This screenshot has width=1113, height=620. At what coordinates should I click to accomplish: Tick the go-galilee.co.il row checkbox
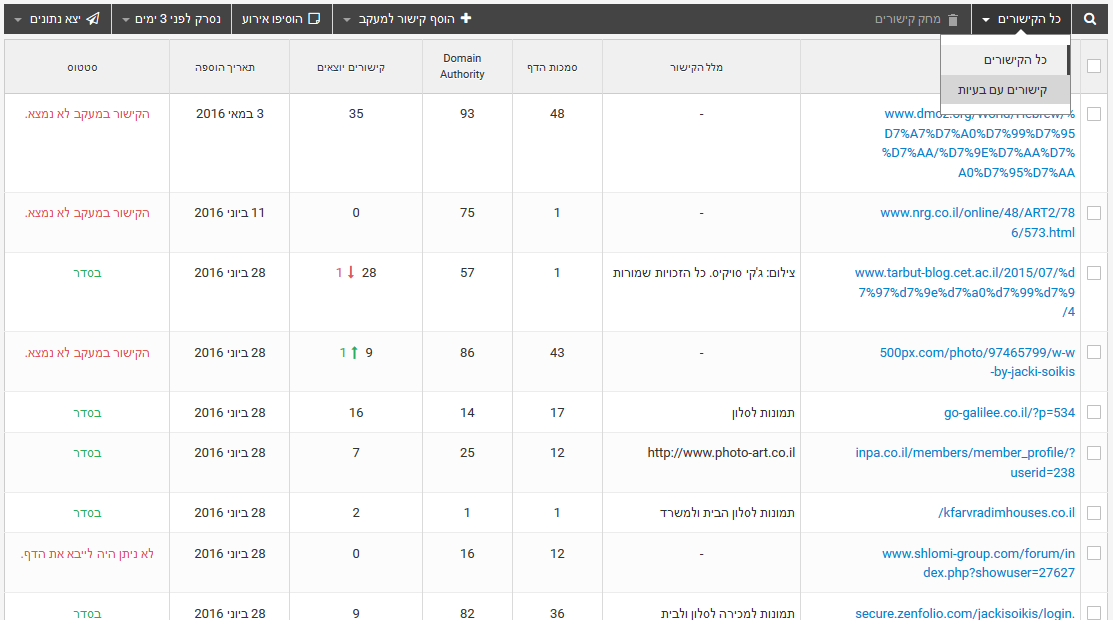tap(1094, 413)
